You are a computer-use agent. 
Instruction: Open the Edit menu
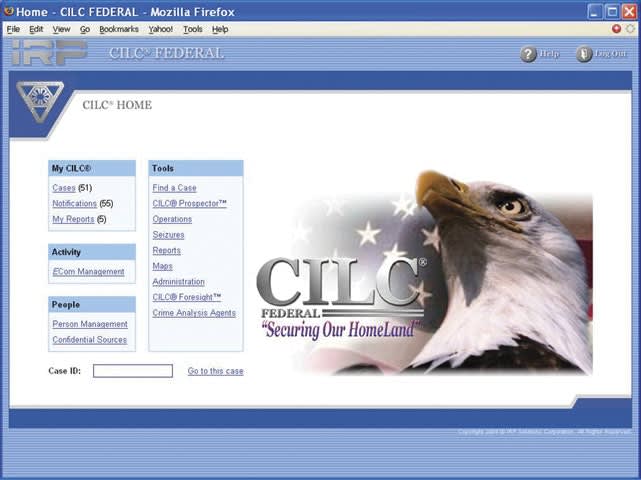(36, 29)
